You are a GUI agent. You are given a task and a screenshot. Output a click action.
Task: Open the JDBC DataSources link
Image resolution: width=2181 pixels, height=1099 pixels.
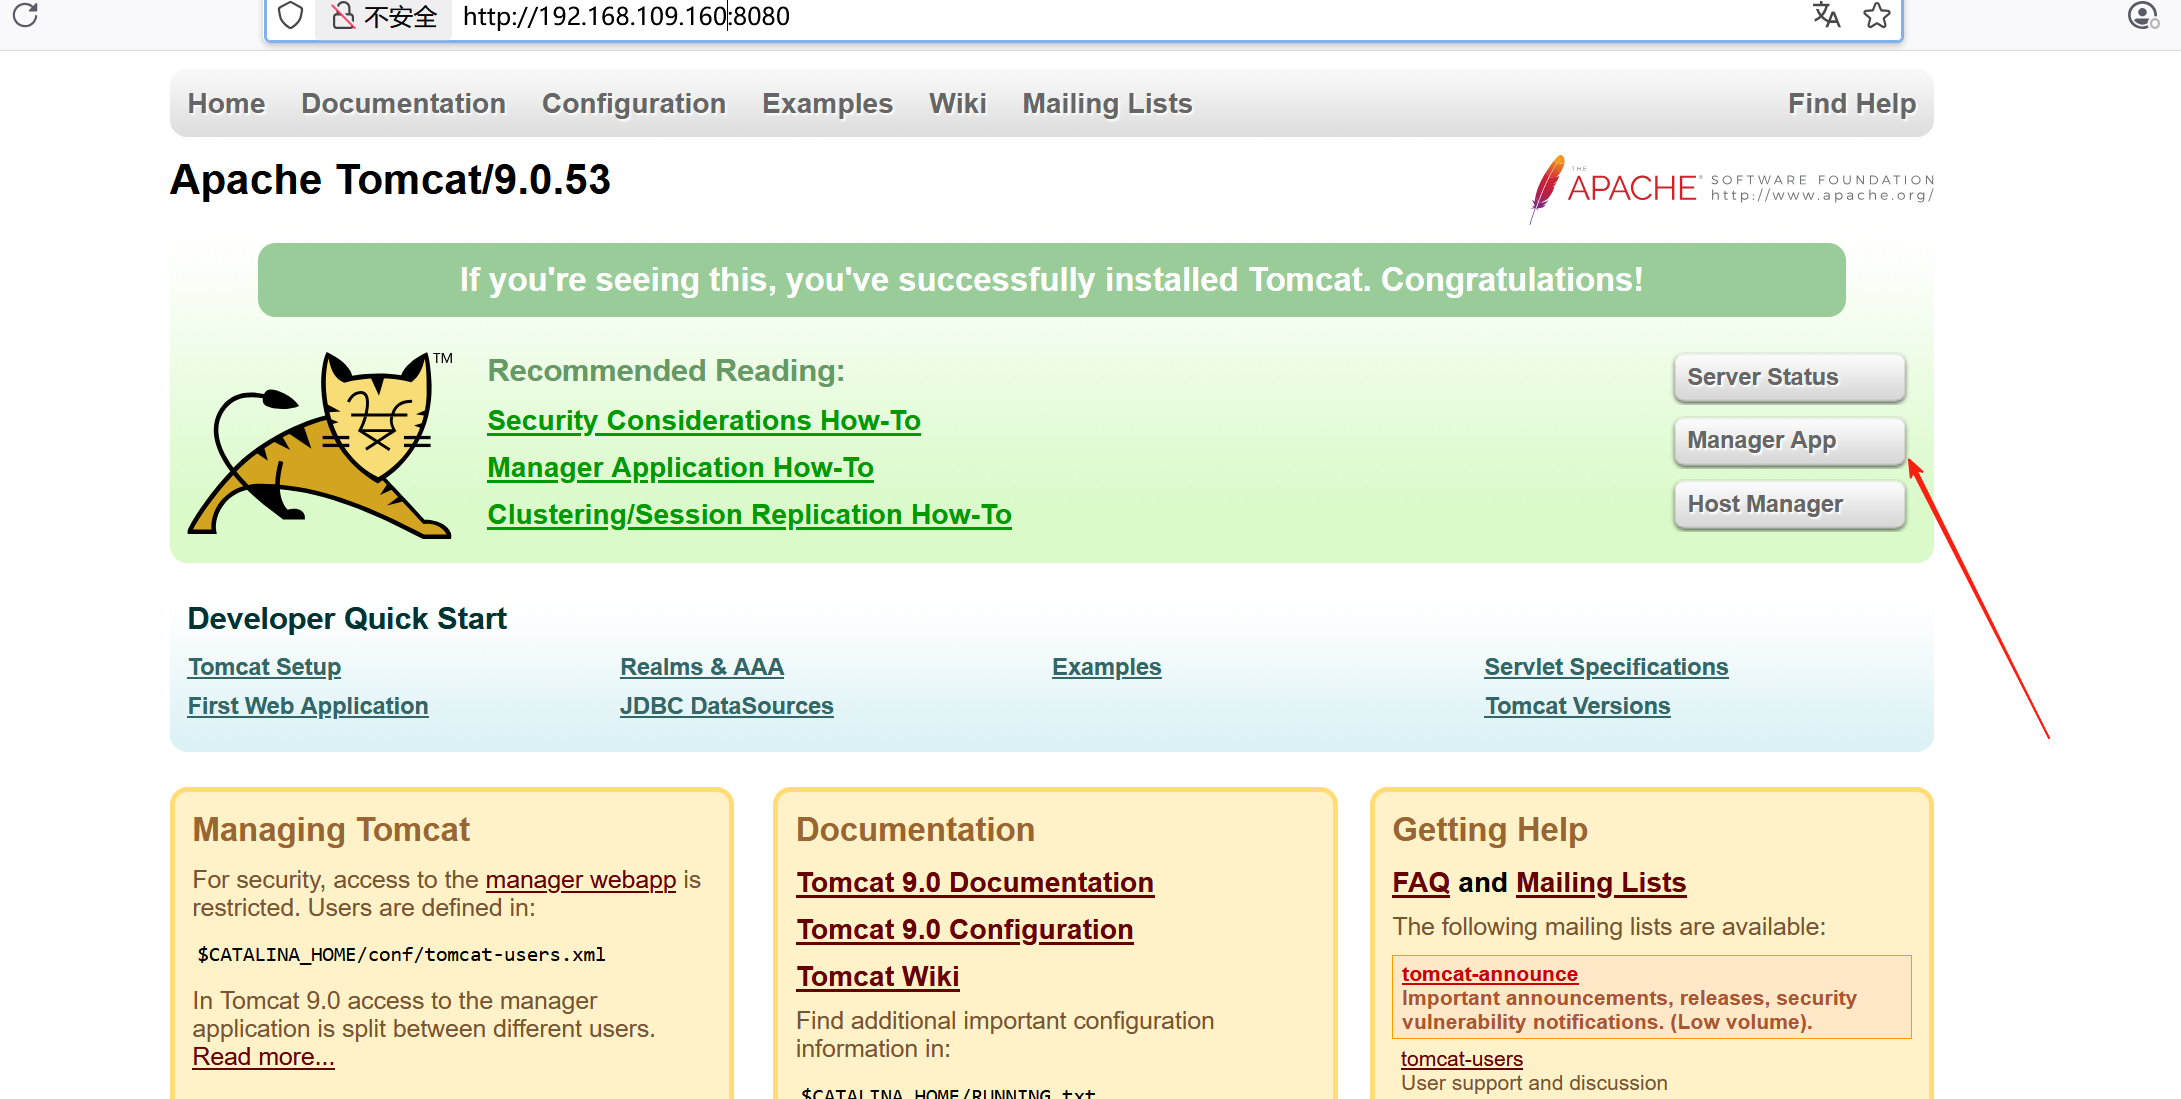726,706
